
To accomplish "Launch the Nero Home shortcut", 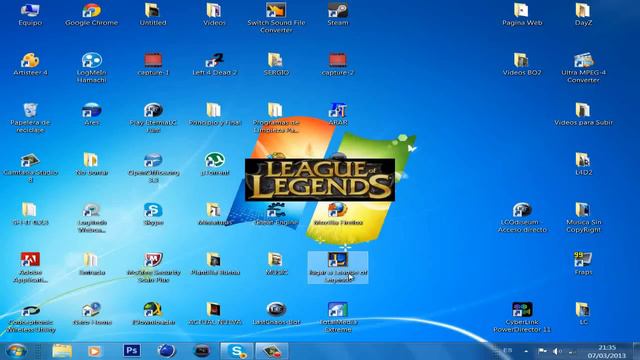I will point(91,314).
